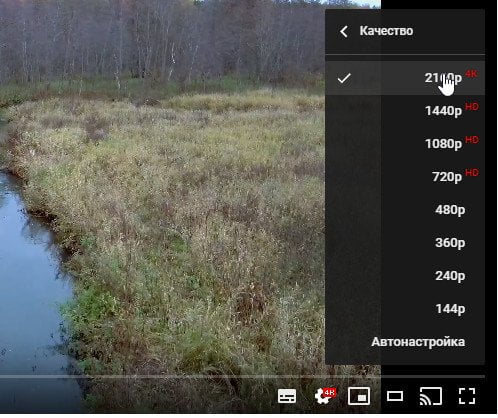Select 240p video quality
This screenshot has height=418, width=498.
(x=405, y=276)
